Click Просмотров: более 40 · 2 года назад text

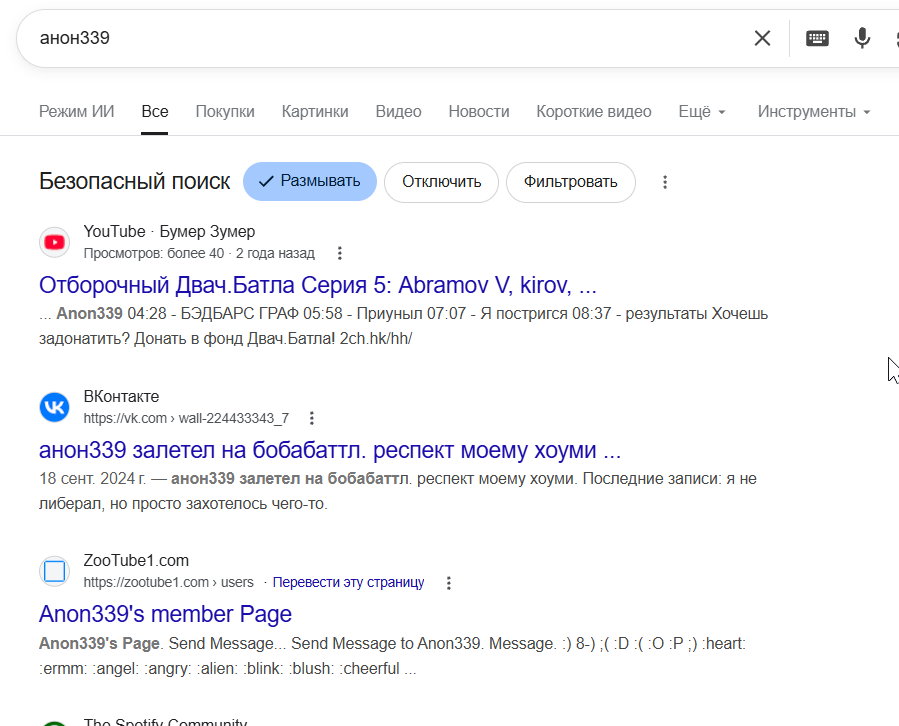pos(199,253)
